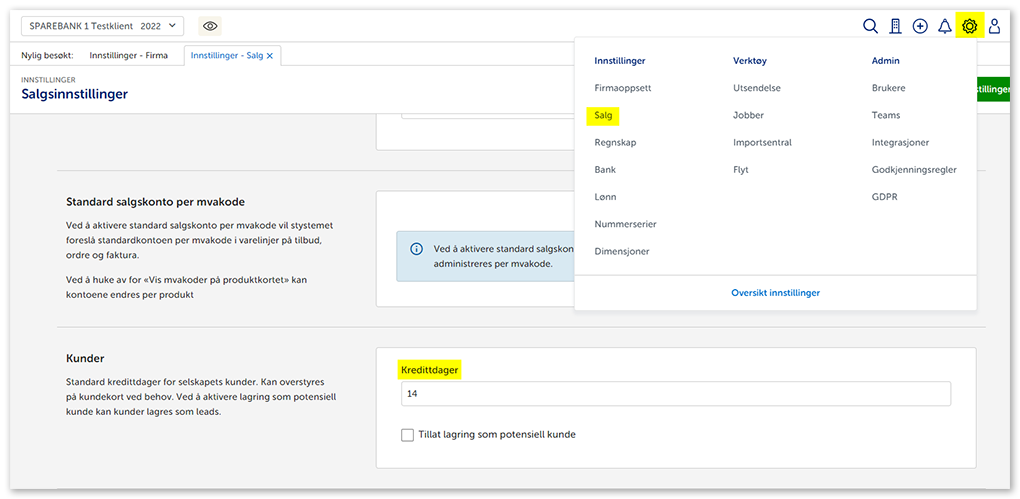Click the search magnifier icon
Image resolution: width=1020 pixels, height=499 pixels.
coord(870,26)
